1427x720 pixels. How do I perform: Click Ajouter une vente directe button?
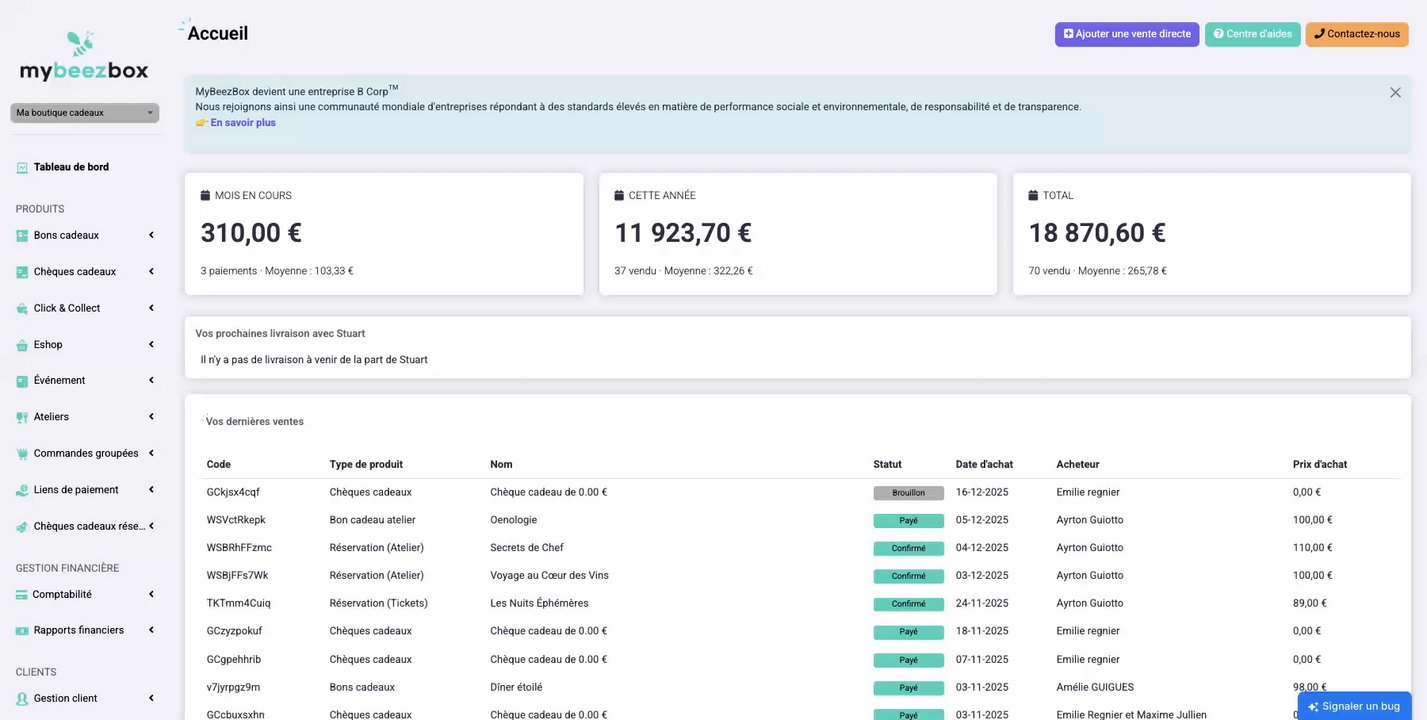pyautogui.click(x=1127, y=34)
